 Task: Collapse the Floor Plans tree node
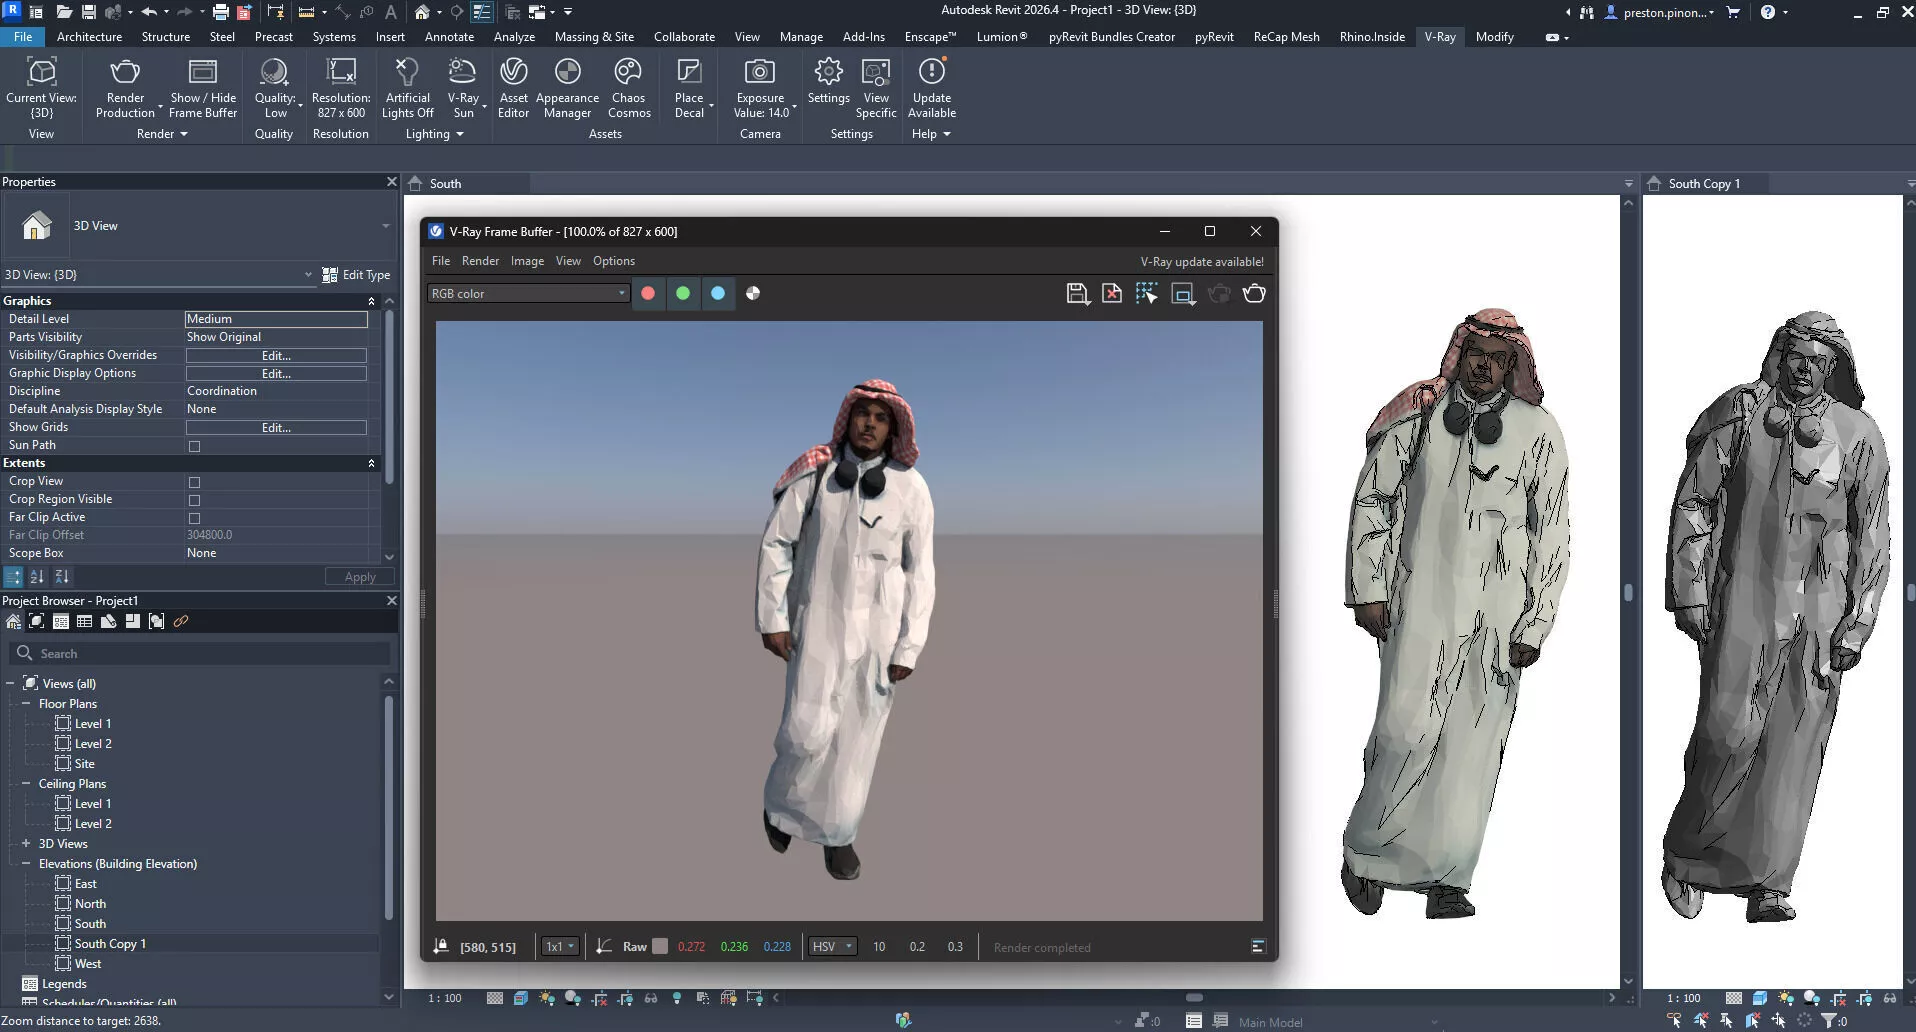26,704
